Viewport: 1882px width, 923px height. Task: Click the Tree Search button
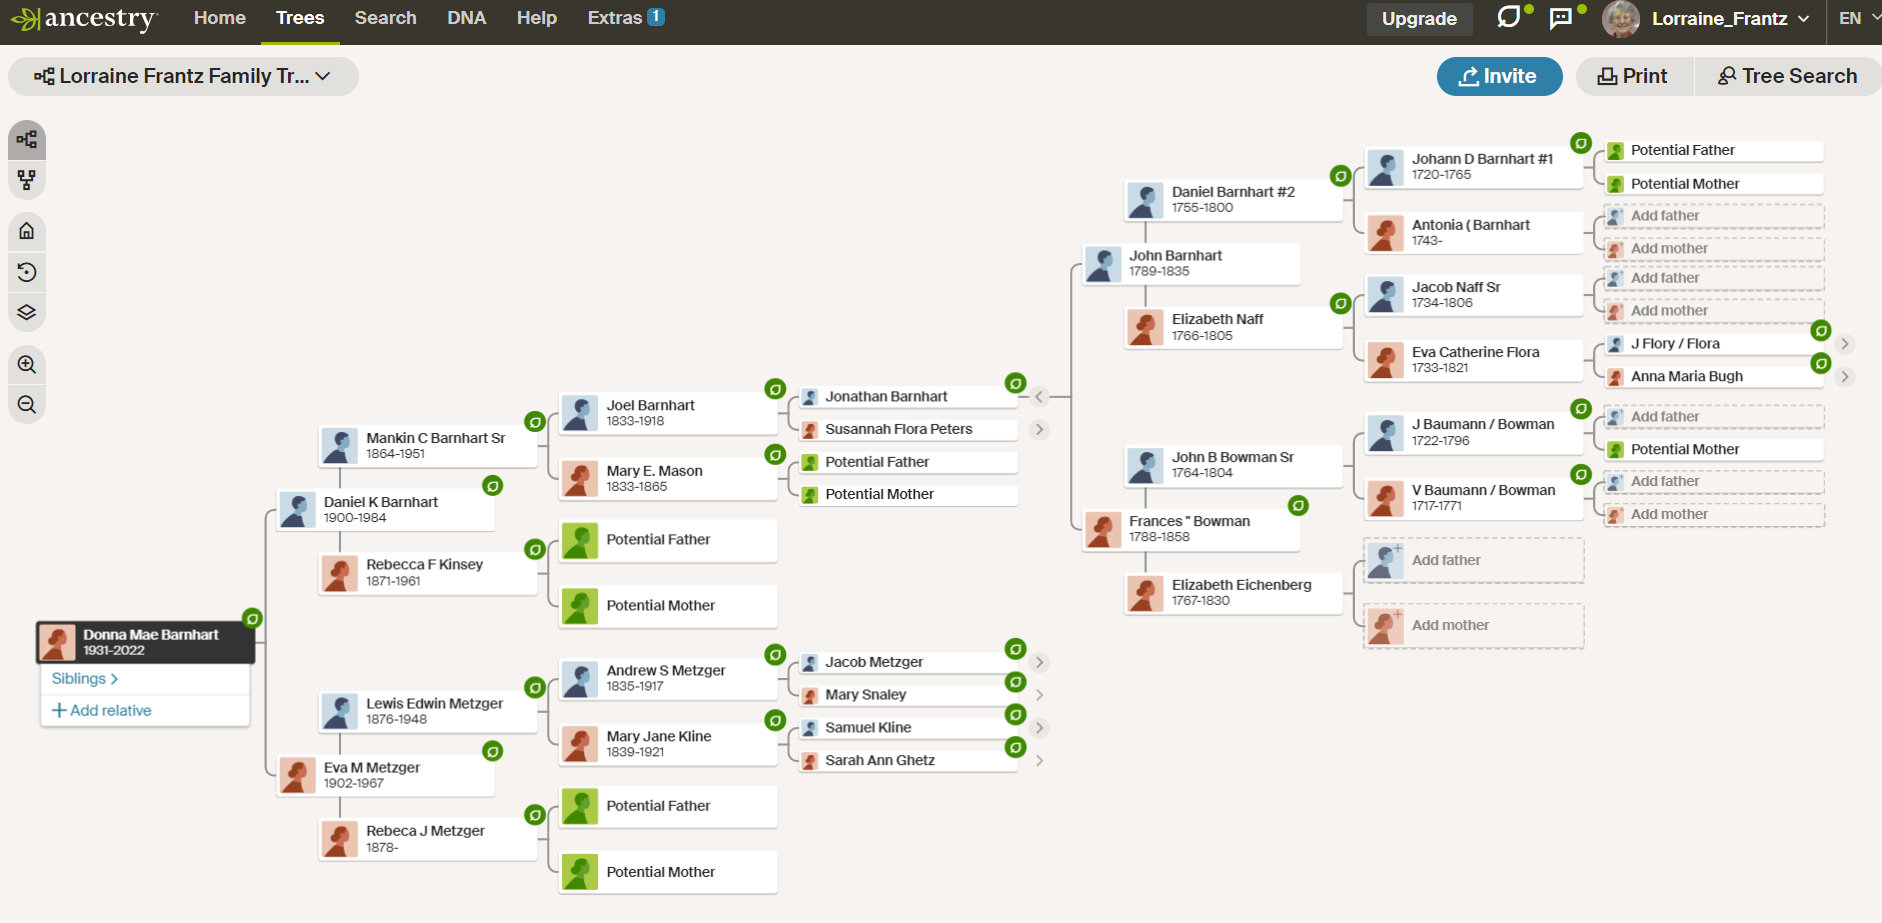[1787, 76]
